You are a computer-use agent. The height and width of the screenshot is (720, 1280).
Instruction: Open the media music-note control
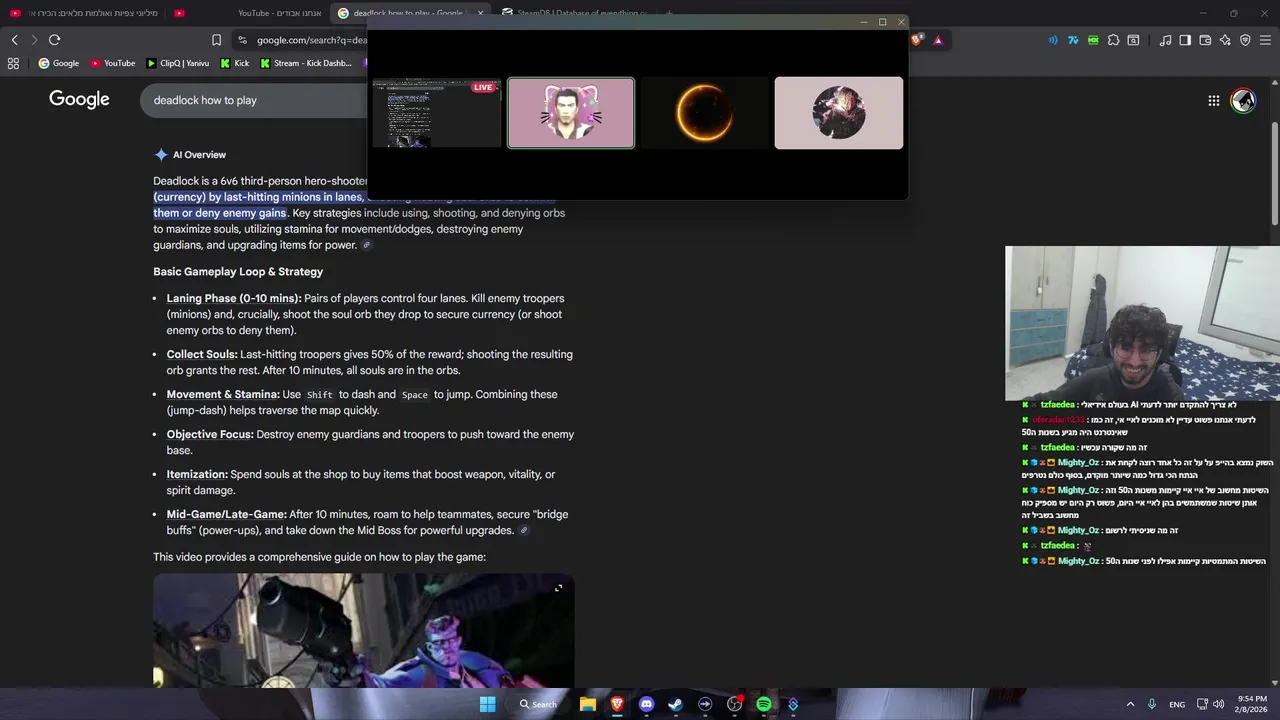click(1165, 40)
